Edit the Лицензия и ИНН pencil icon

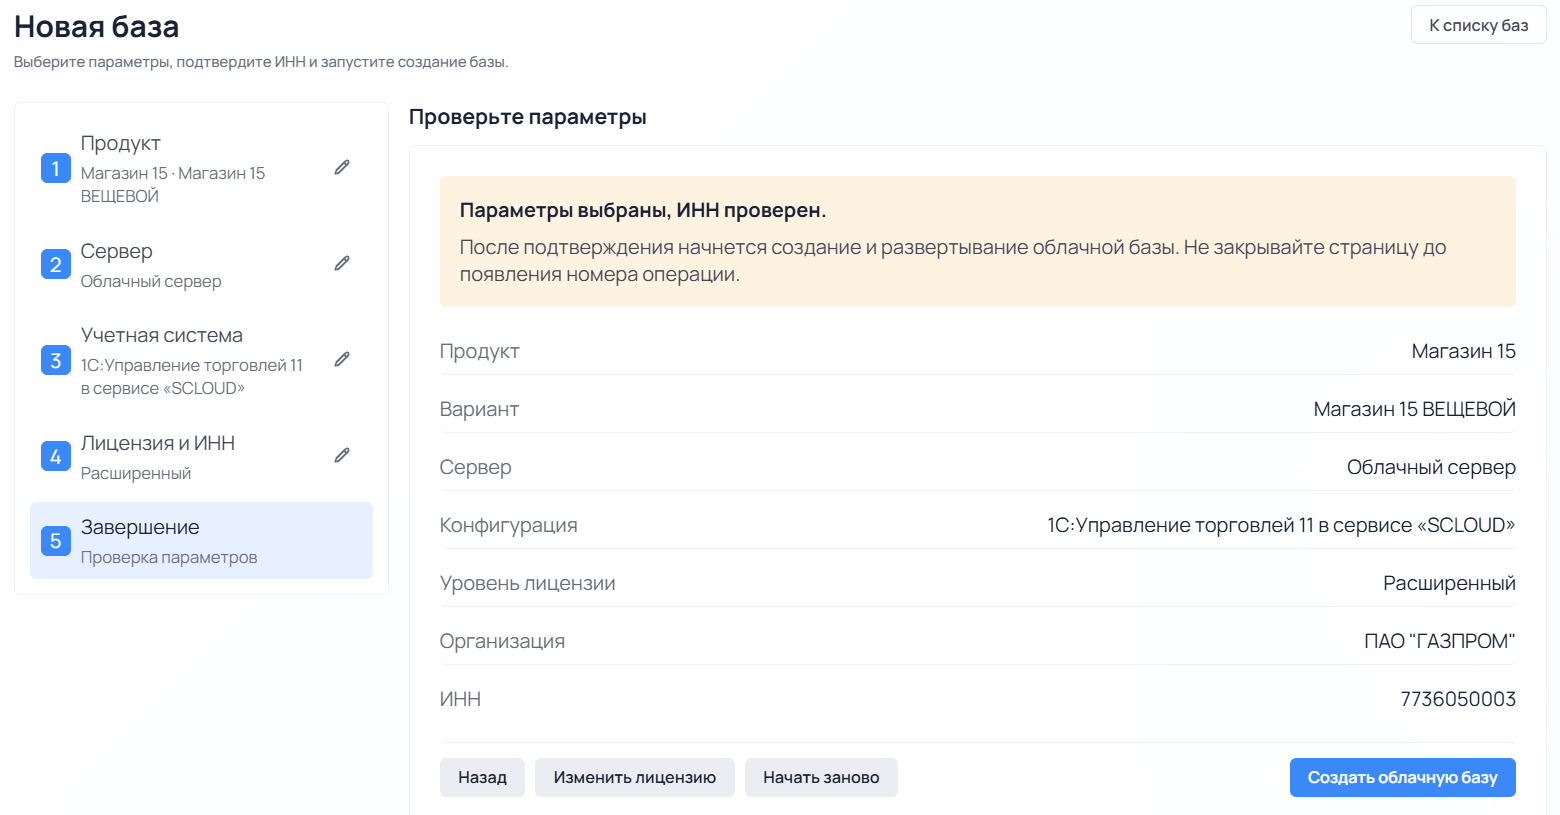click(342, 456)
